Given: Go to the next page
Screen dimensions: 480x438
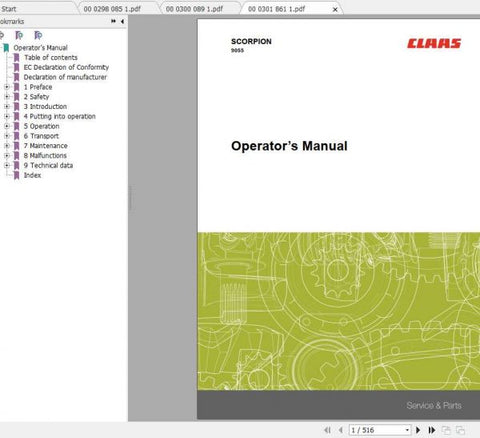Looking at the screenshot, I should click(x=418, y=430).
